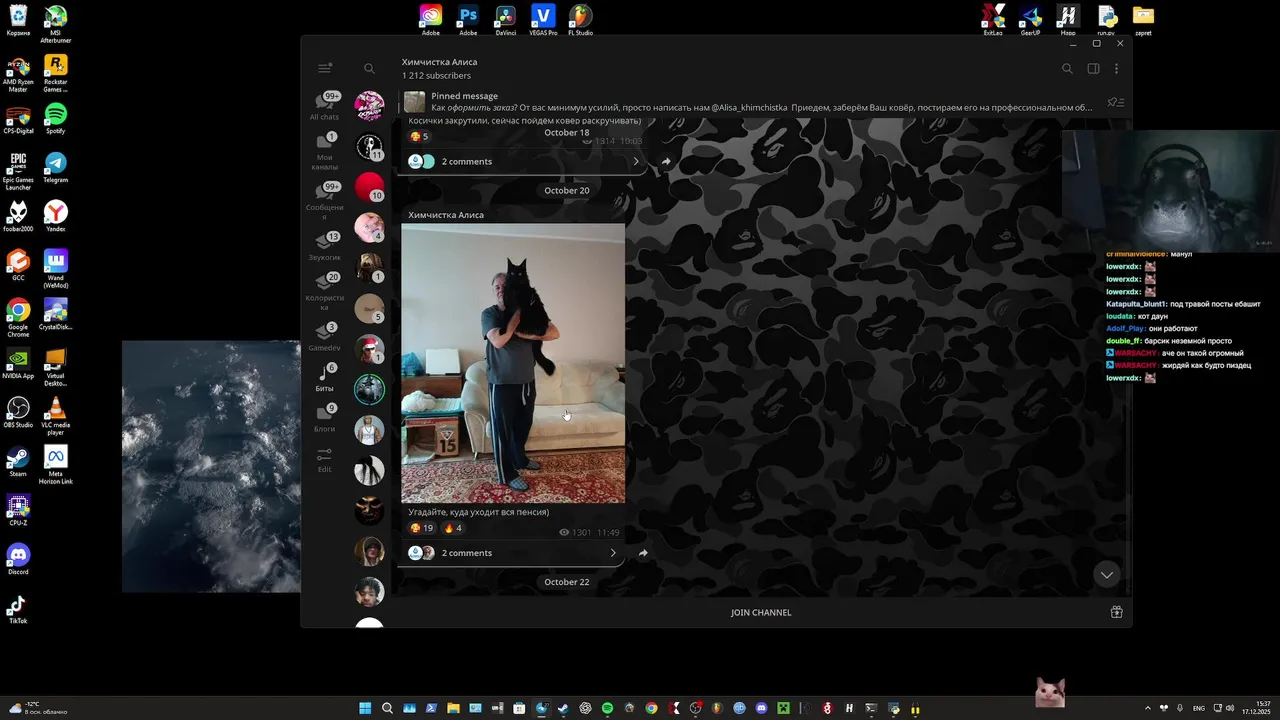
Task: Open Discord desktop shortcut
Action: coord(18,559)
